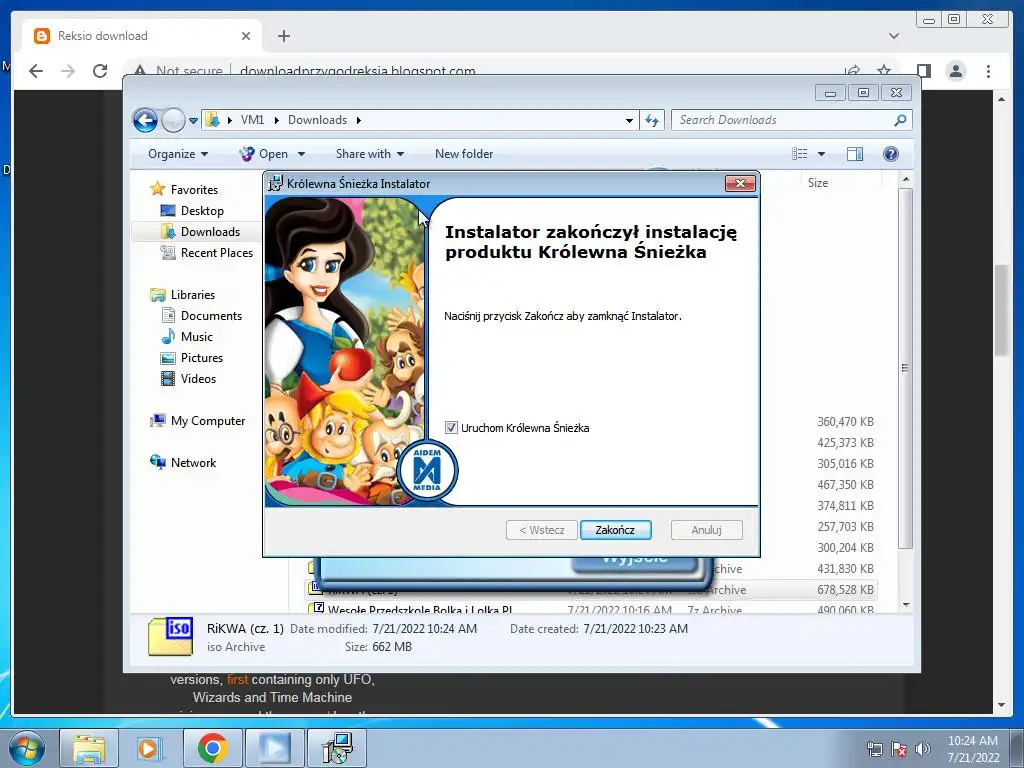Image resolution: width=1024 pixels, height=768 pixels.
Task: Click the disabled Wstecz button
Action: 541,530
